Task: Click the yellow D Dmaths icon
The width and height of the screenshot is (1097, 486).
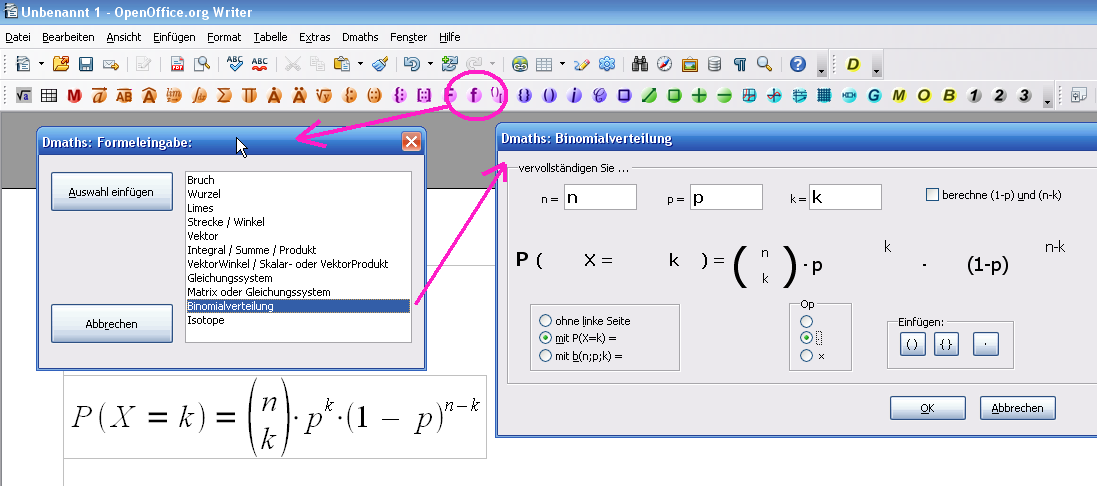Action: tap(853, 65)
